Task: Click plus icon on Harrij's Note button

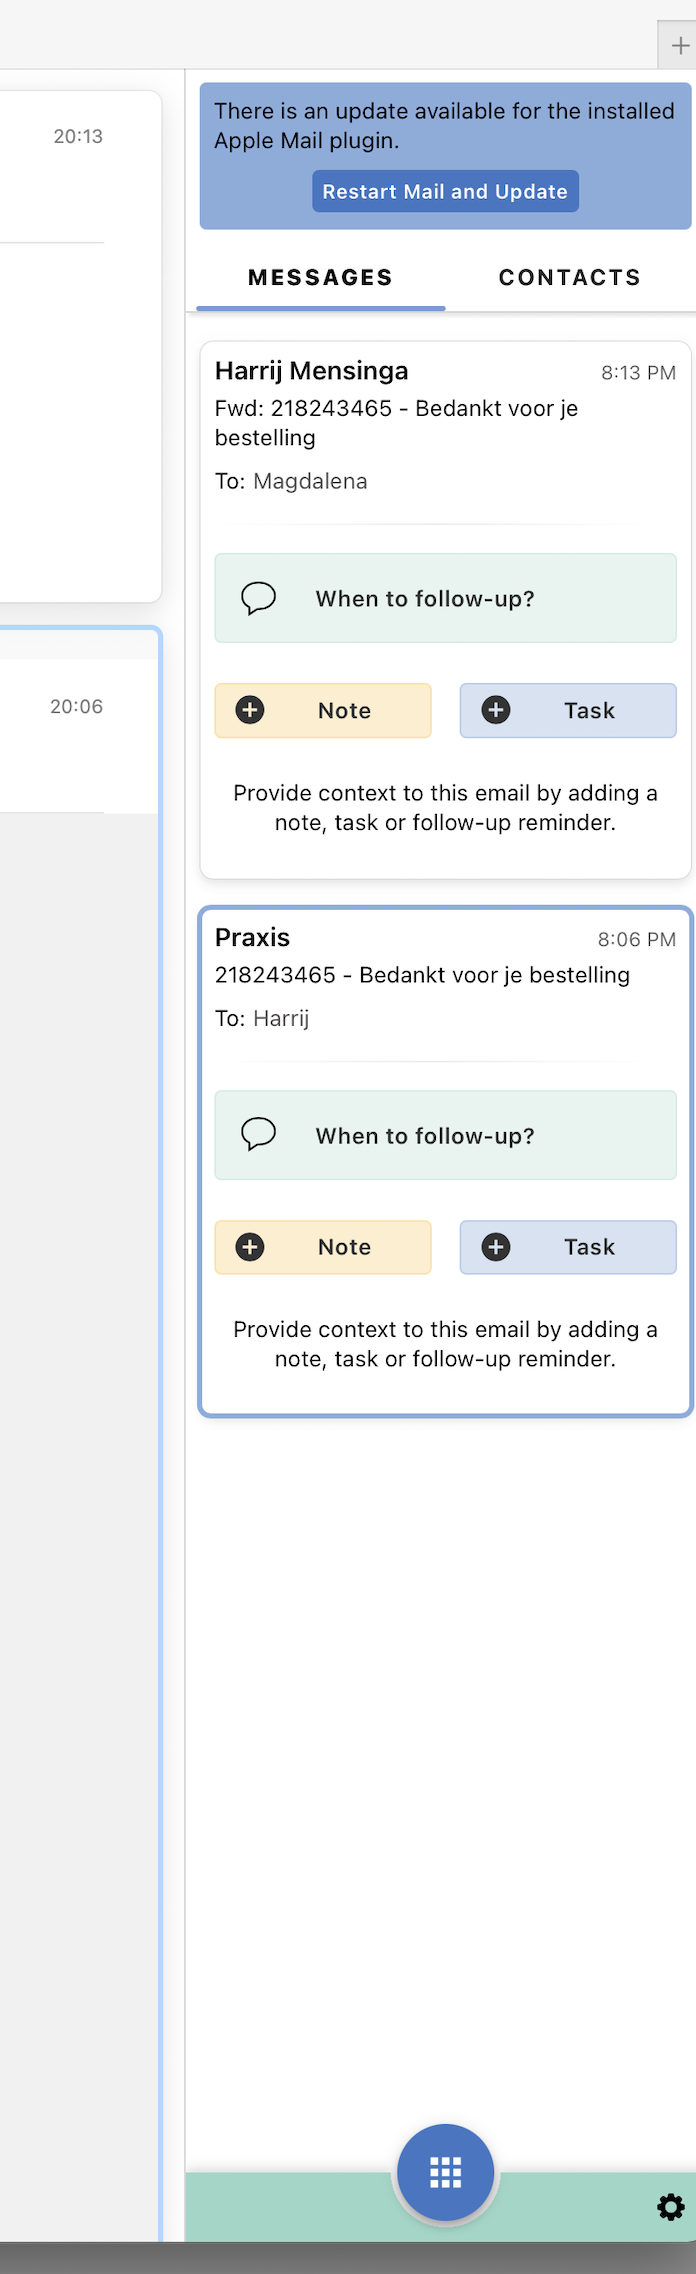Action: [250, 710]
